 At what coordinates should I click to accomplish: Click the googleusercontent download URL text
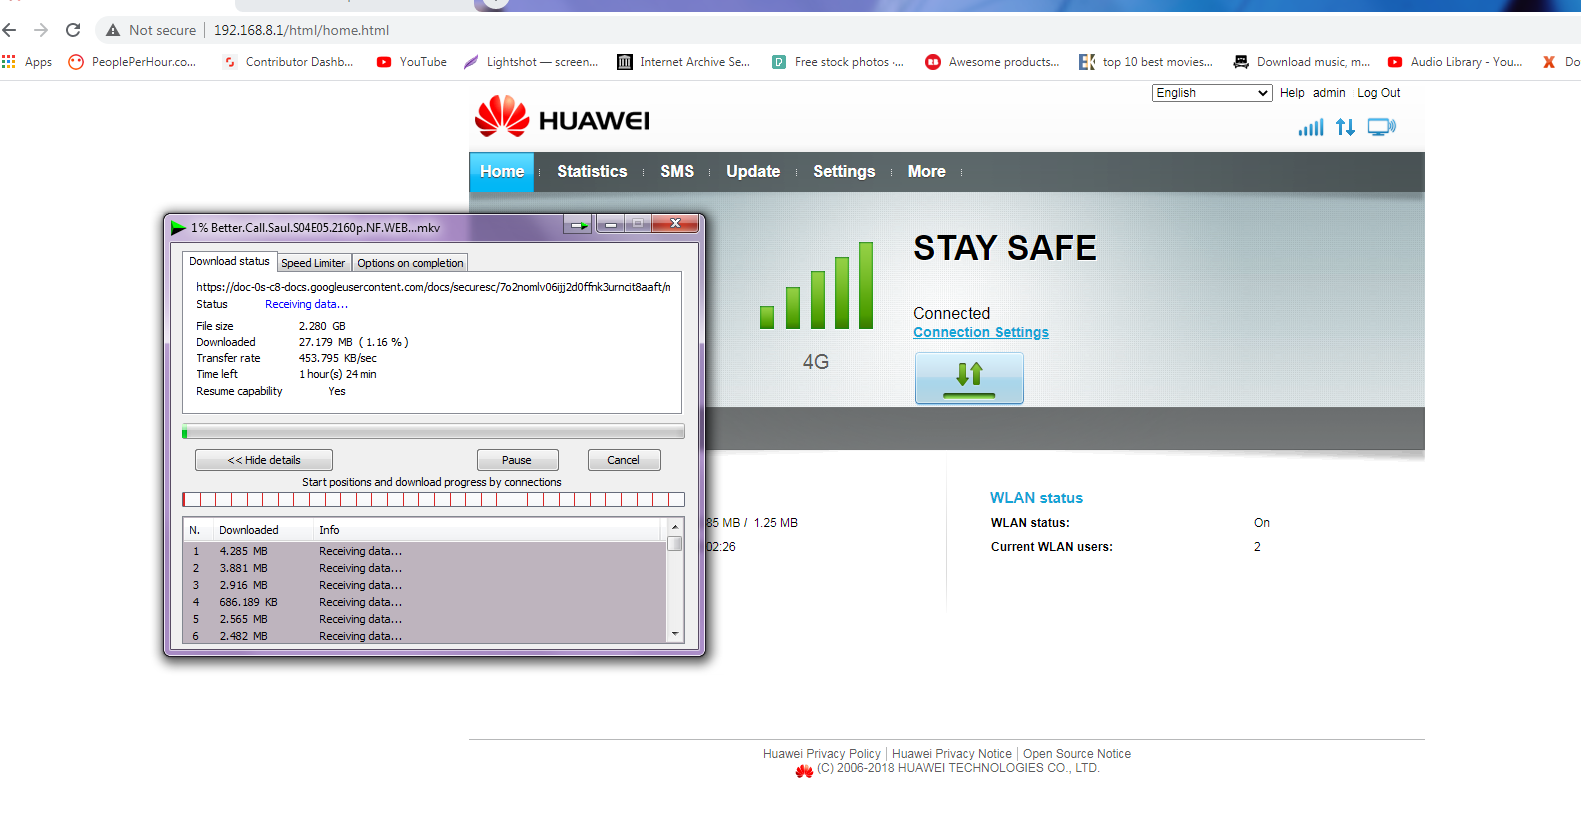[433, 287]
